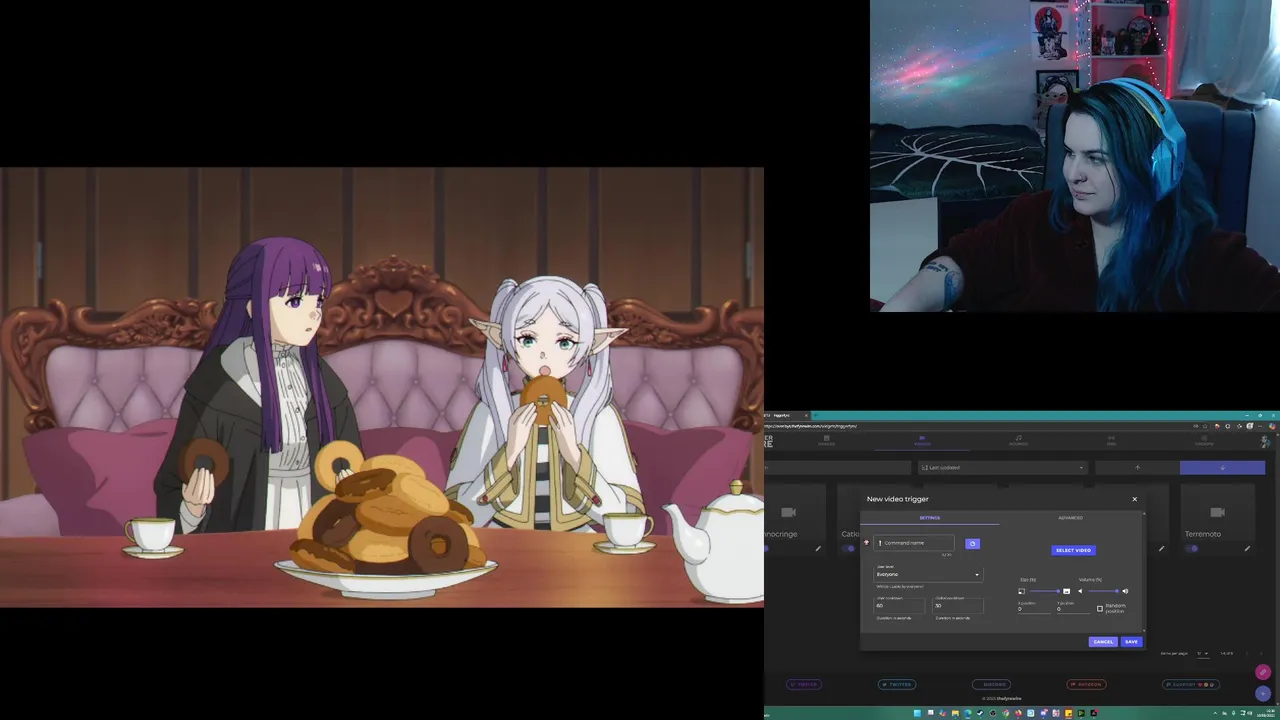
Task: Show hidden system tray icons
Action: [x=1215, y=713]
